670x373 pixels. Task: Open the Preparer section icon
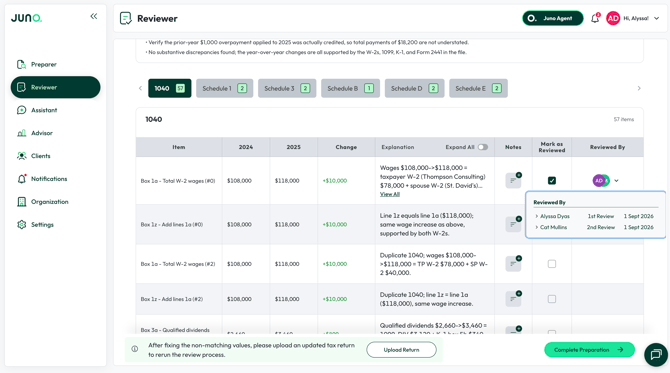pyautogui.click(x=21, y=65)
